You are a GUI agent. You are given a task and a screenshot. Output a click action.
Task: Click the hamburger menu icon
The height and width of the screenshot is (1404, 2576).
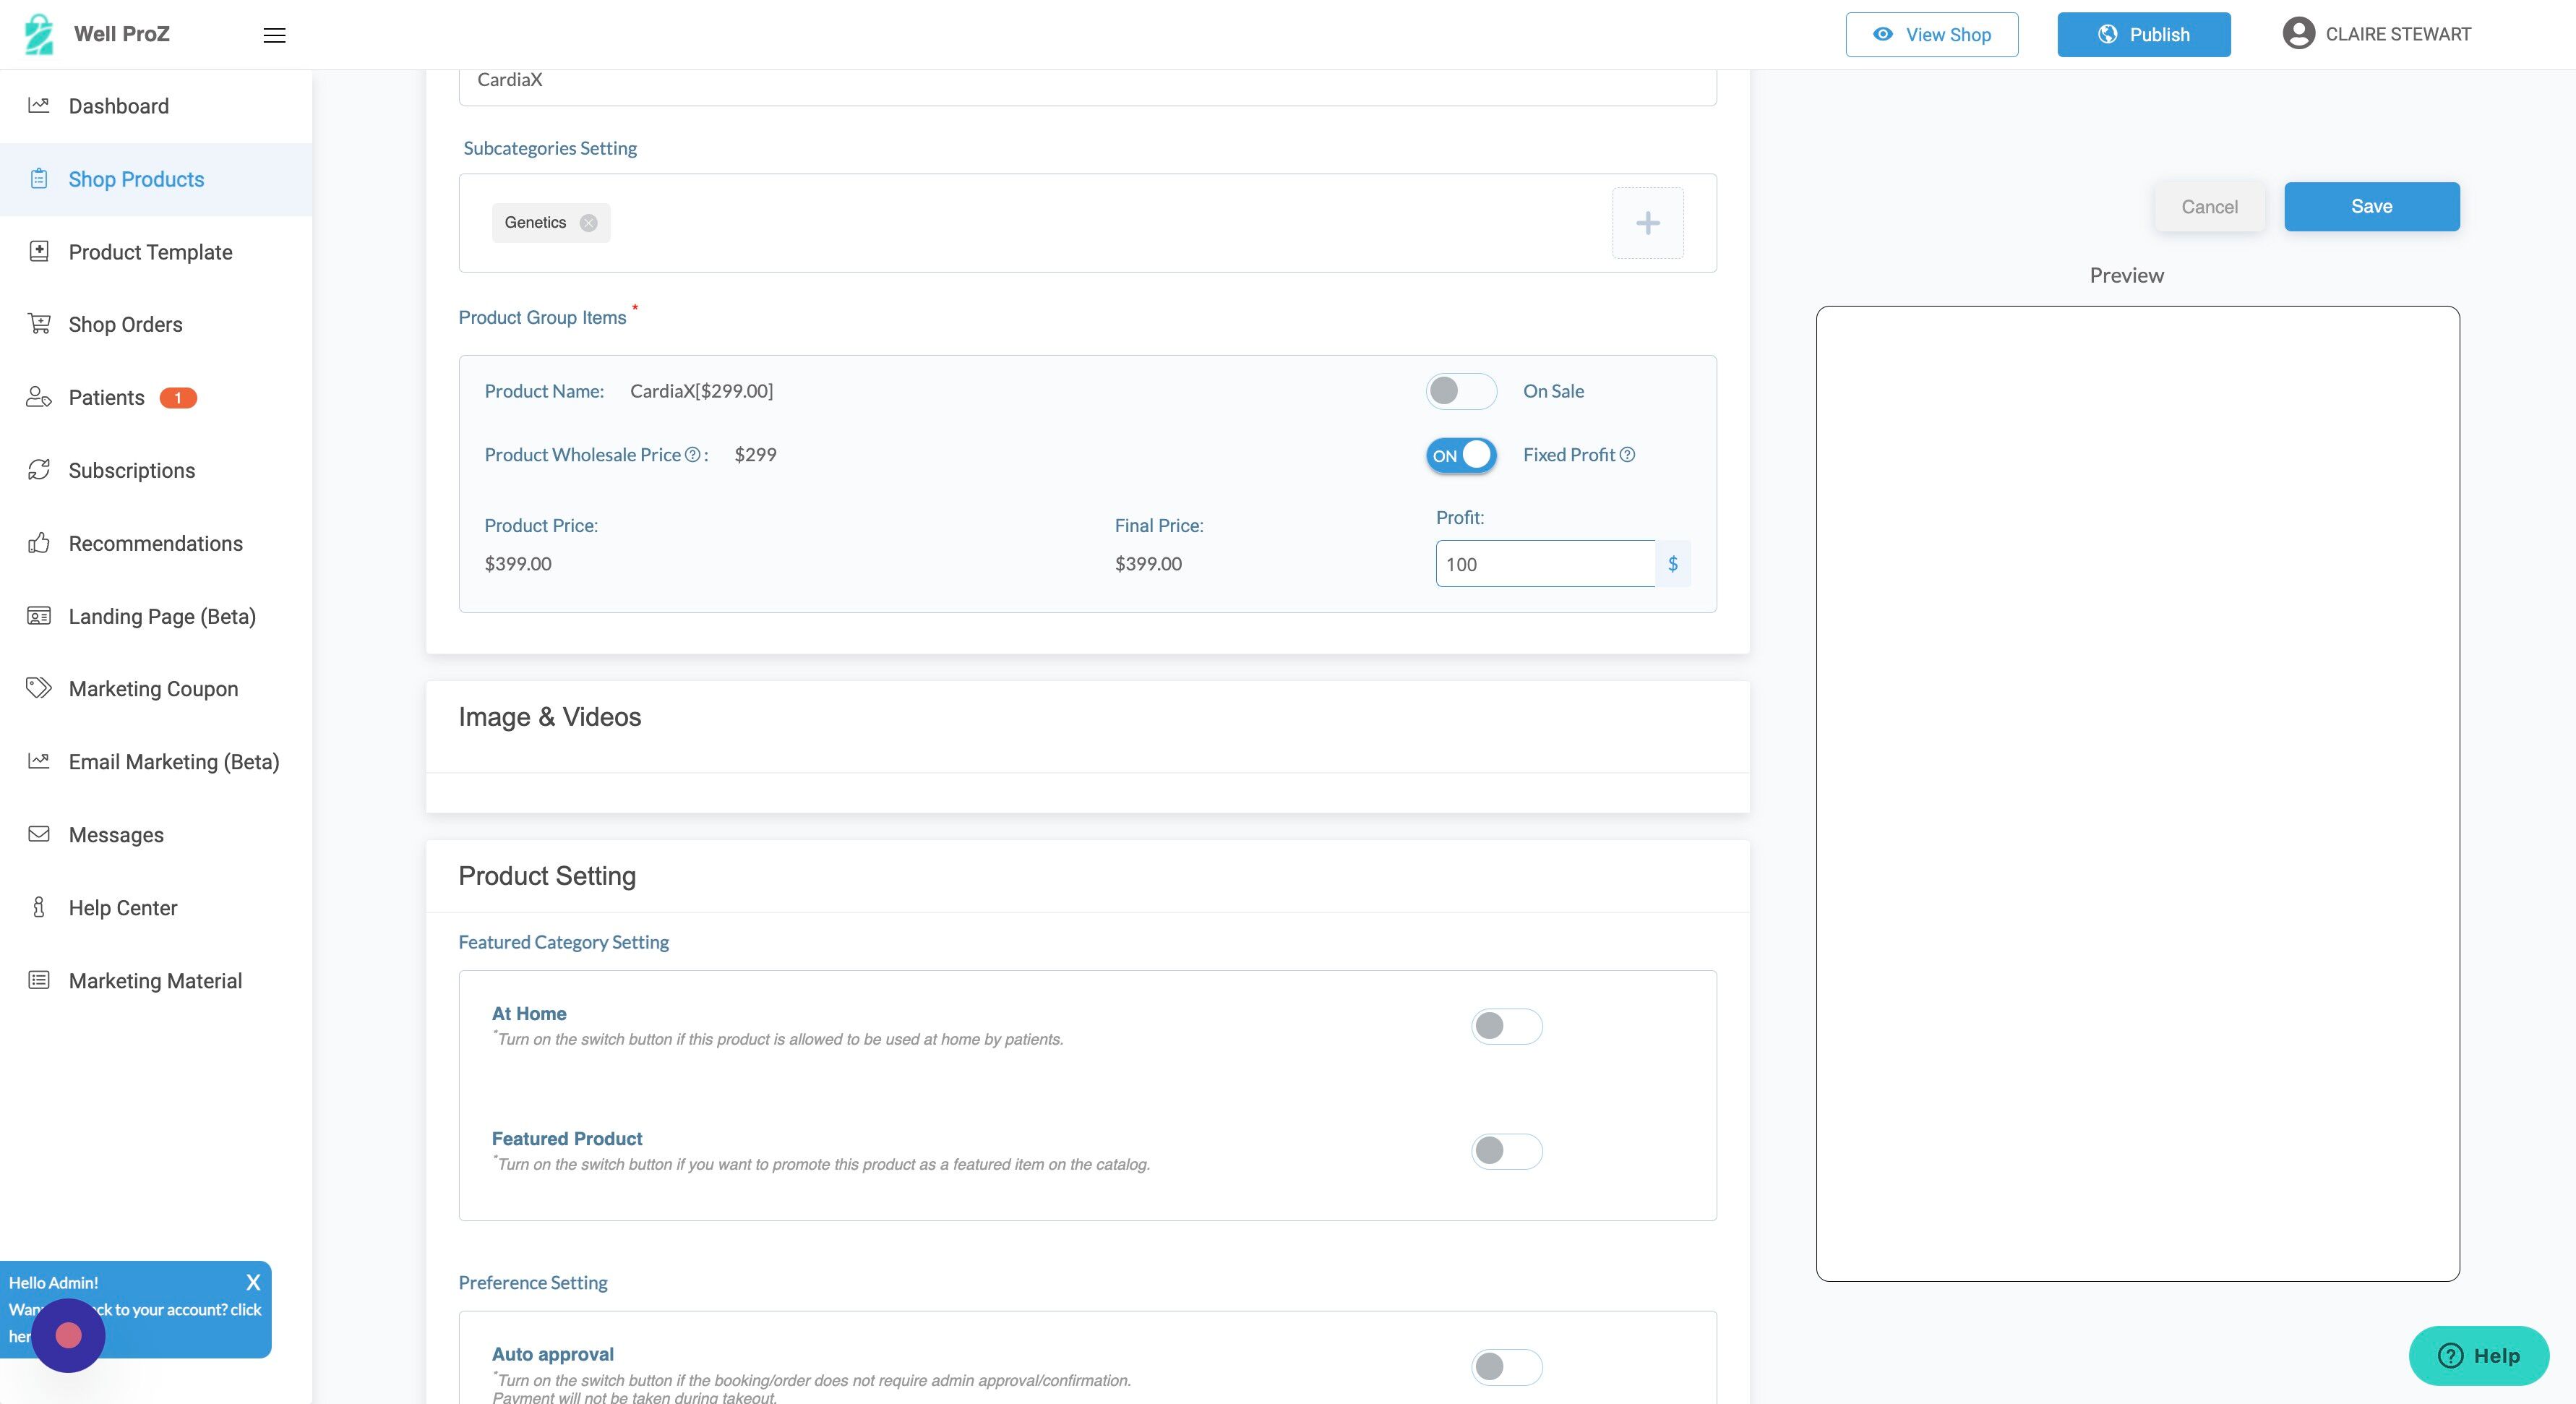point(274,36)
